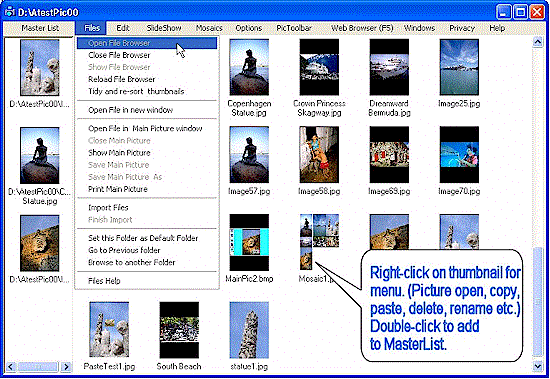Select Crown Princess Skagway.jpg thumbnail
Viewport: 550px width, 379px height.
(319, 67)
